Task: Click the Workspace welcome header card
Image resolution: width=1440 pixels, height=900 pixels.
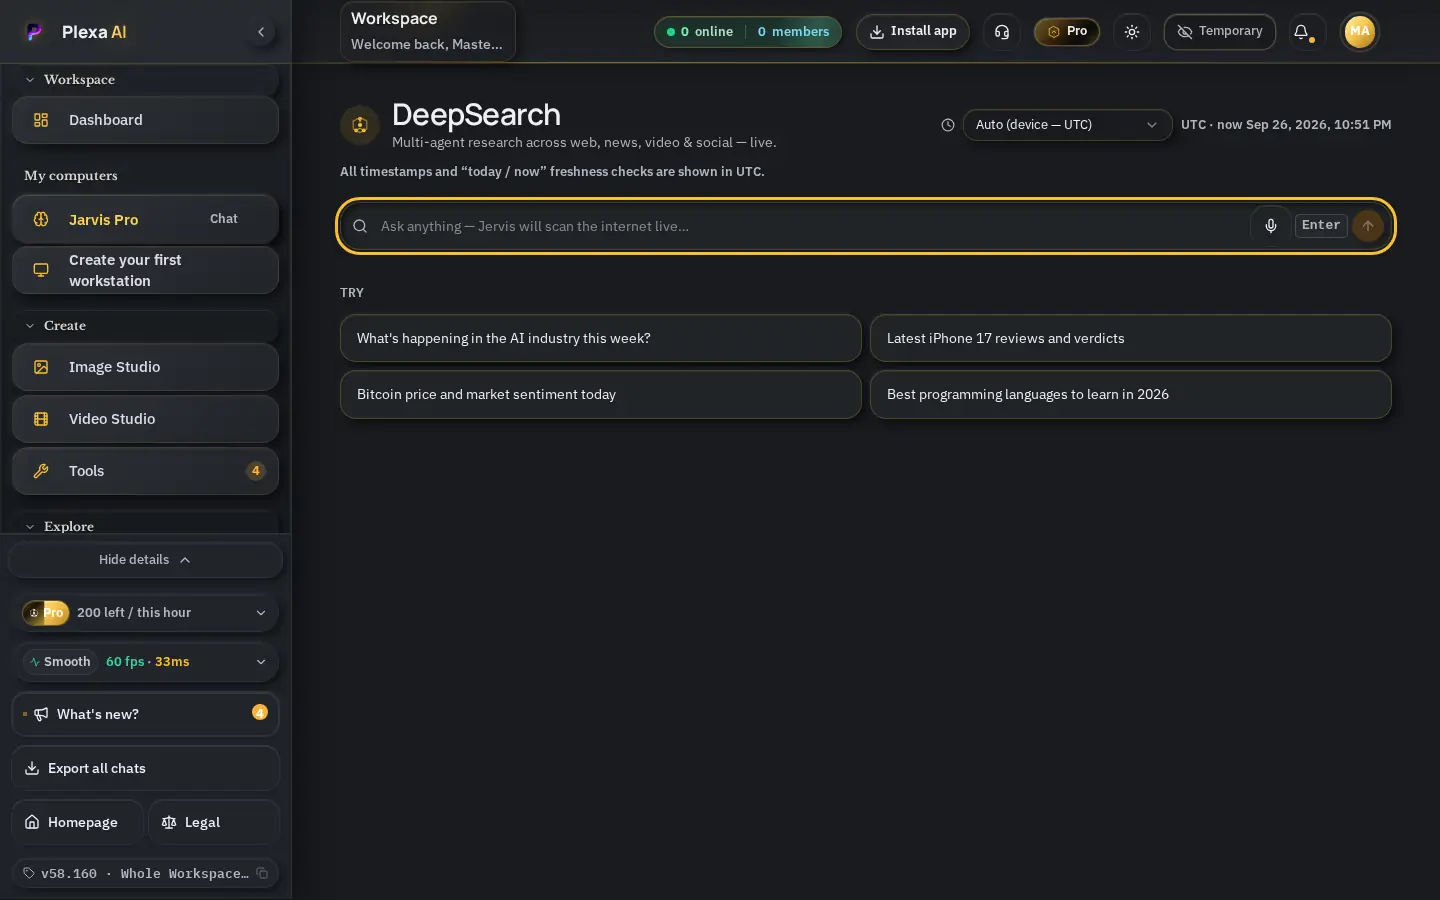Action: [x=427, y=31]
